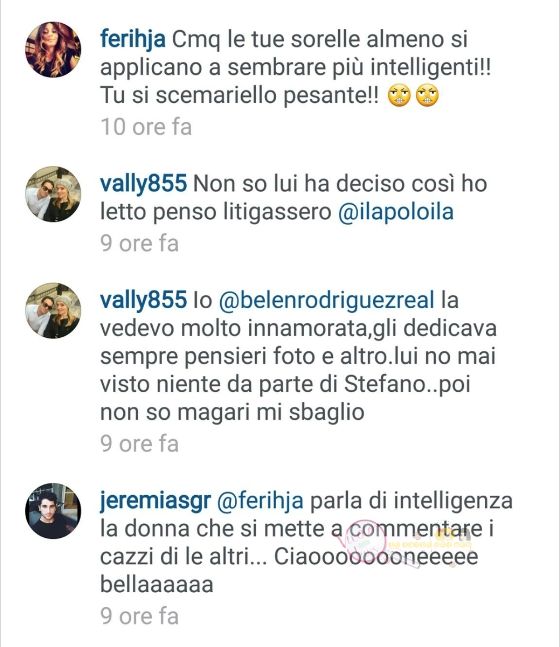Screen dimensions: 560x647
Task: Open jeremiasgr's profile picture
Action: 53,511
